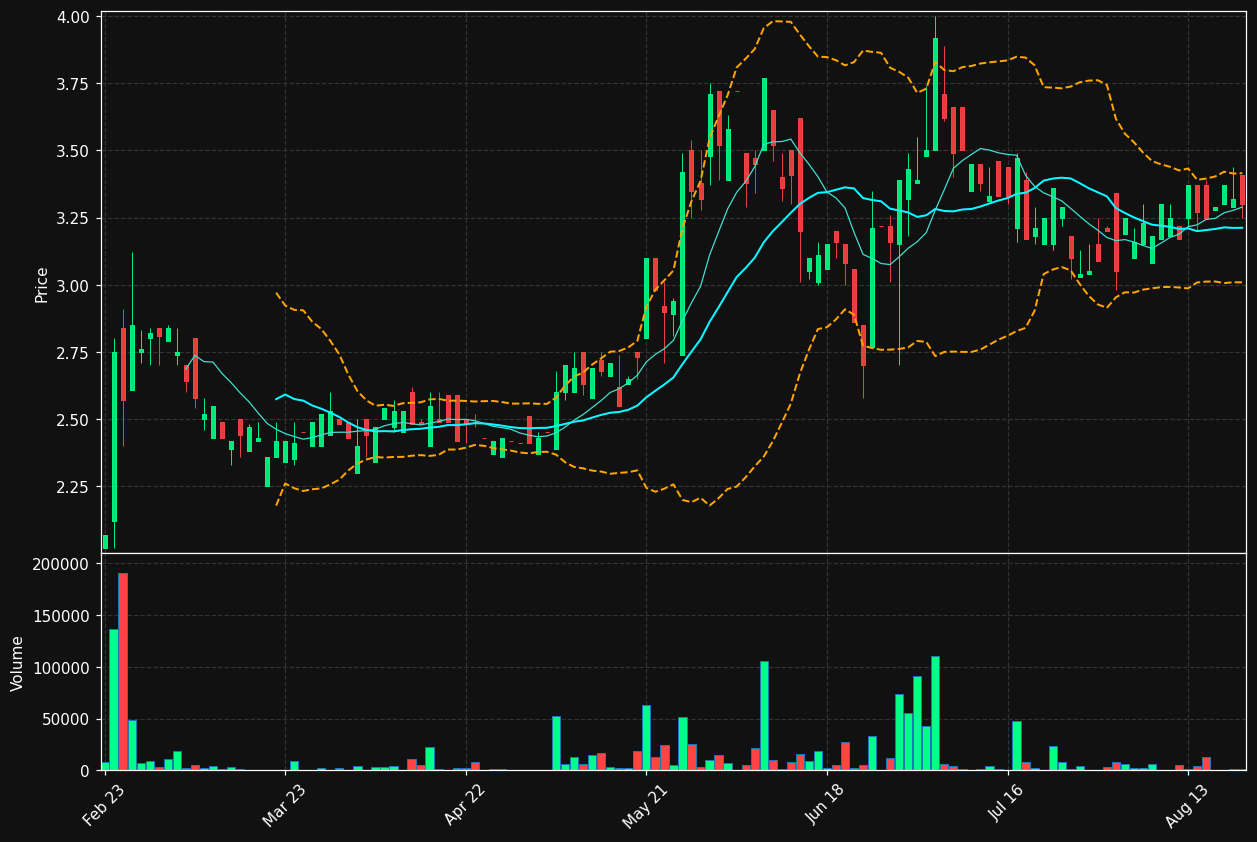Image resolution: width=1257 pixels, height=842 pixels.
Task: Click the 3.50 price tick label
Action: click(x=75, y=151)
